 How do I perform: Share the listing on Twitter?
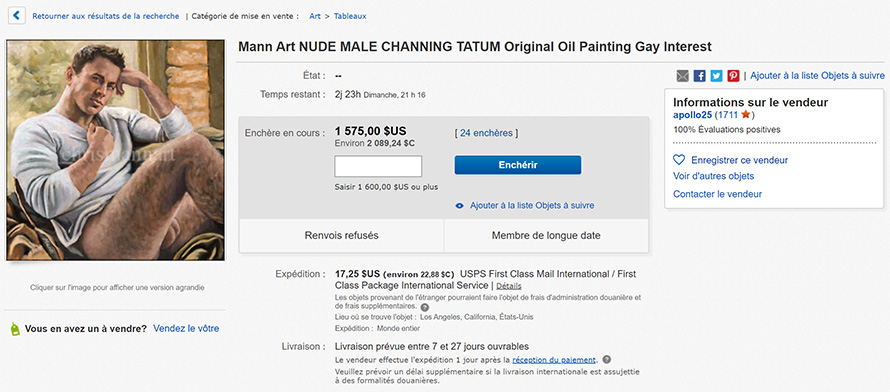tap(717, 76)
